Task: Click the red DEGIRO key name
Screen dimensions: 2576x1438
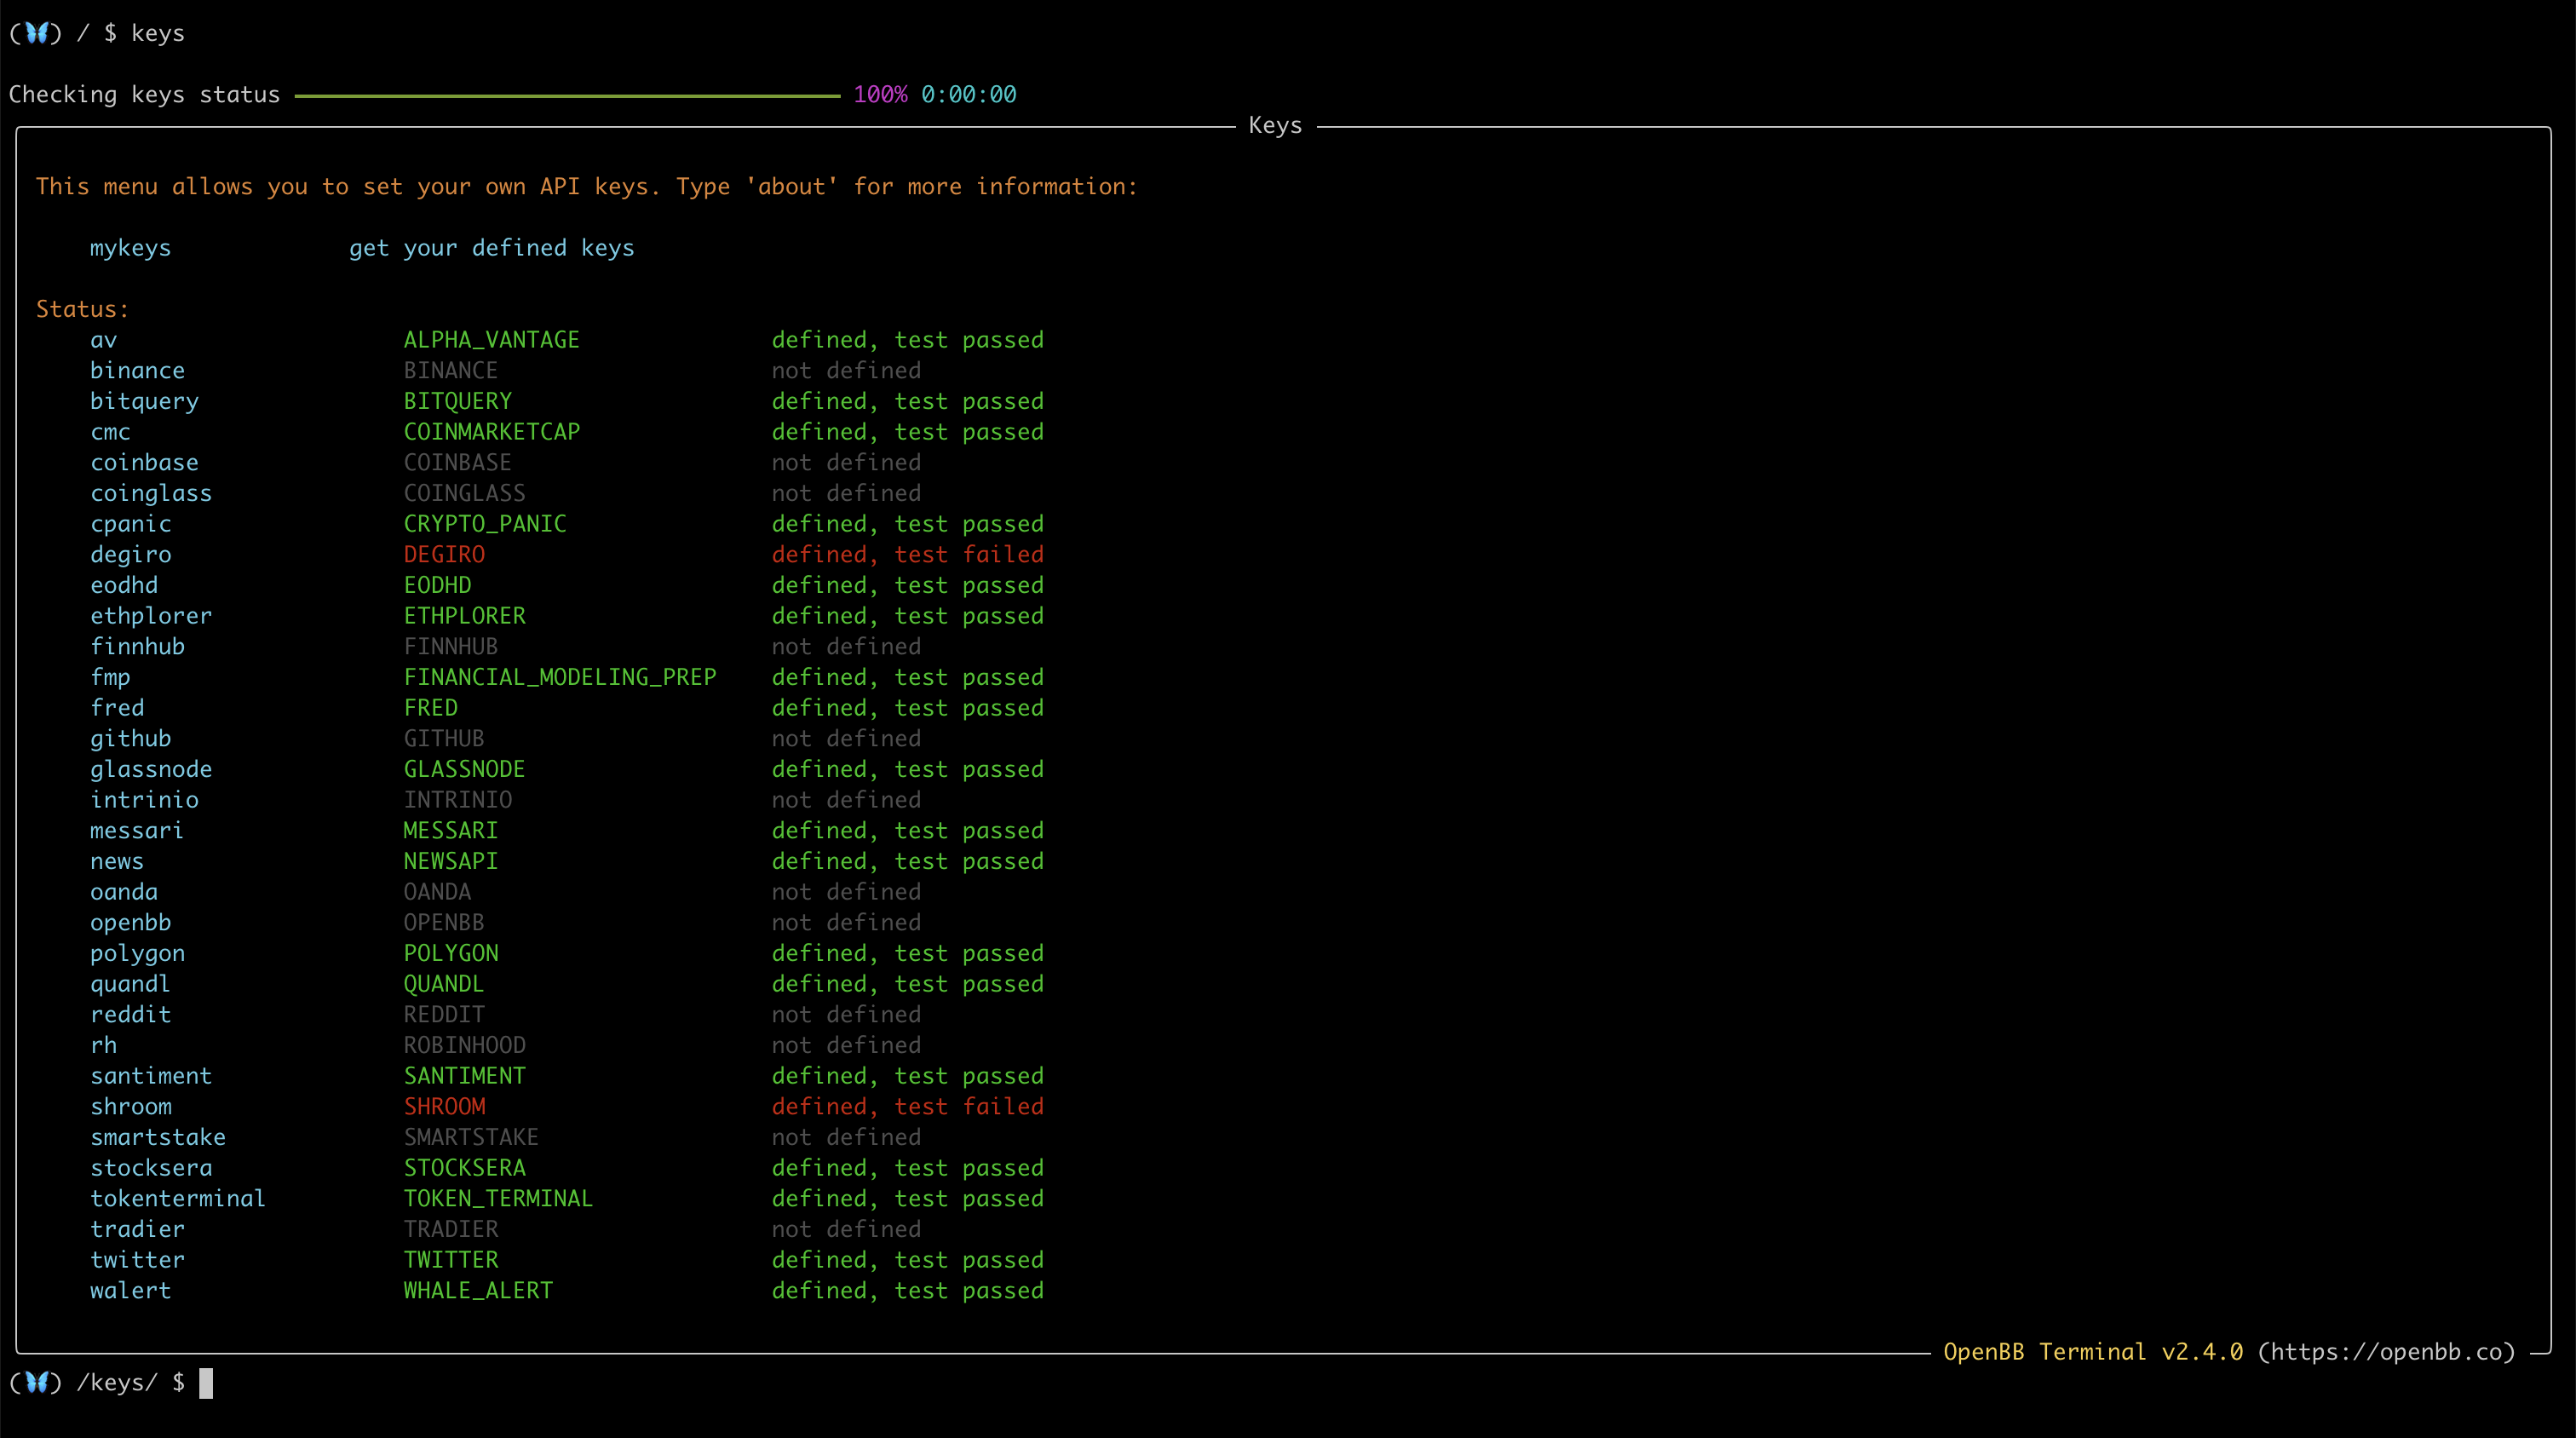Action: pos(444,554)
